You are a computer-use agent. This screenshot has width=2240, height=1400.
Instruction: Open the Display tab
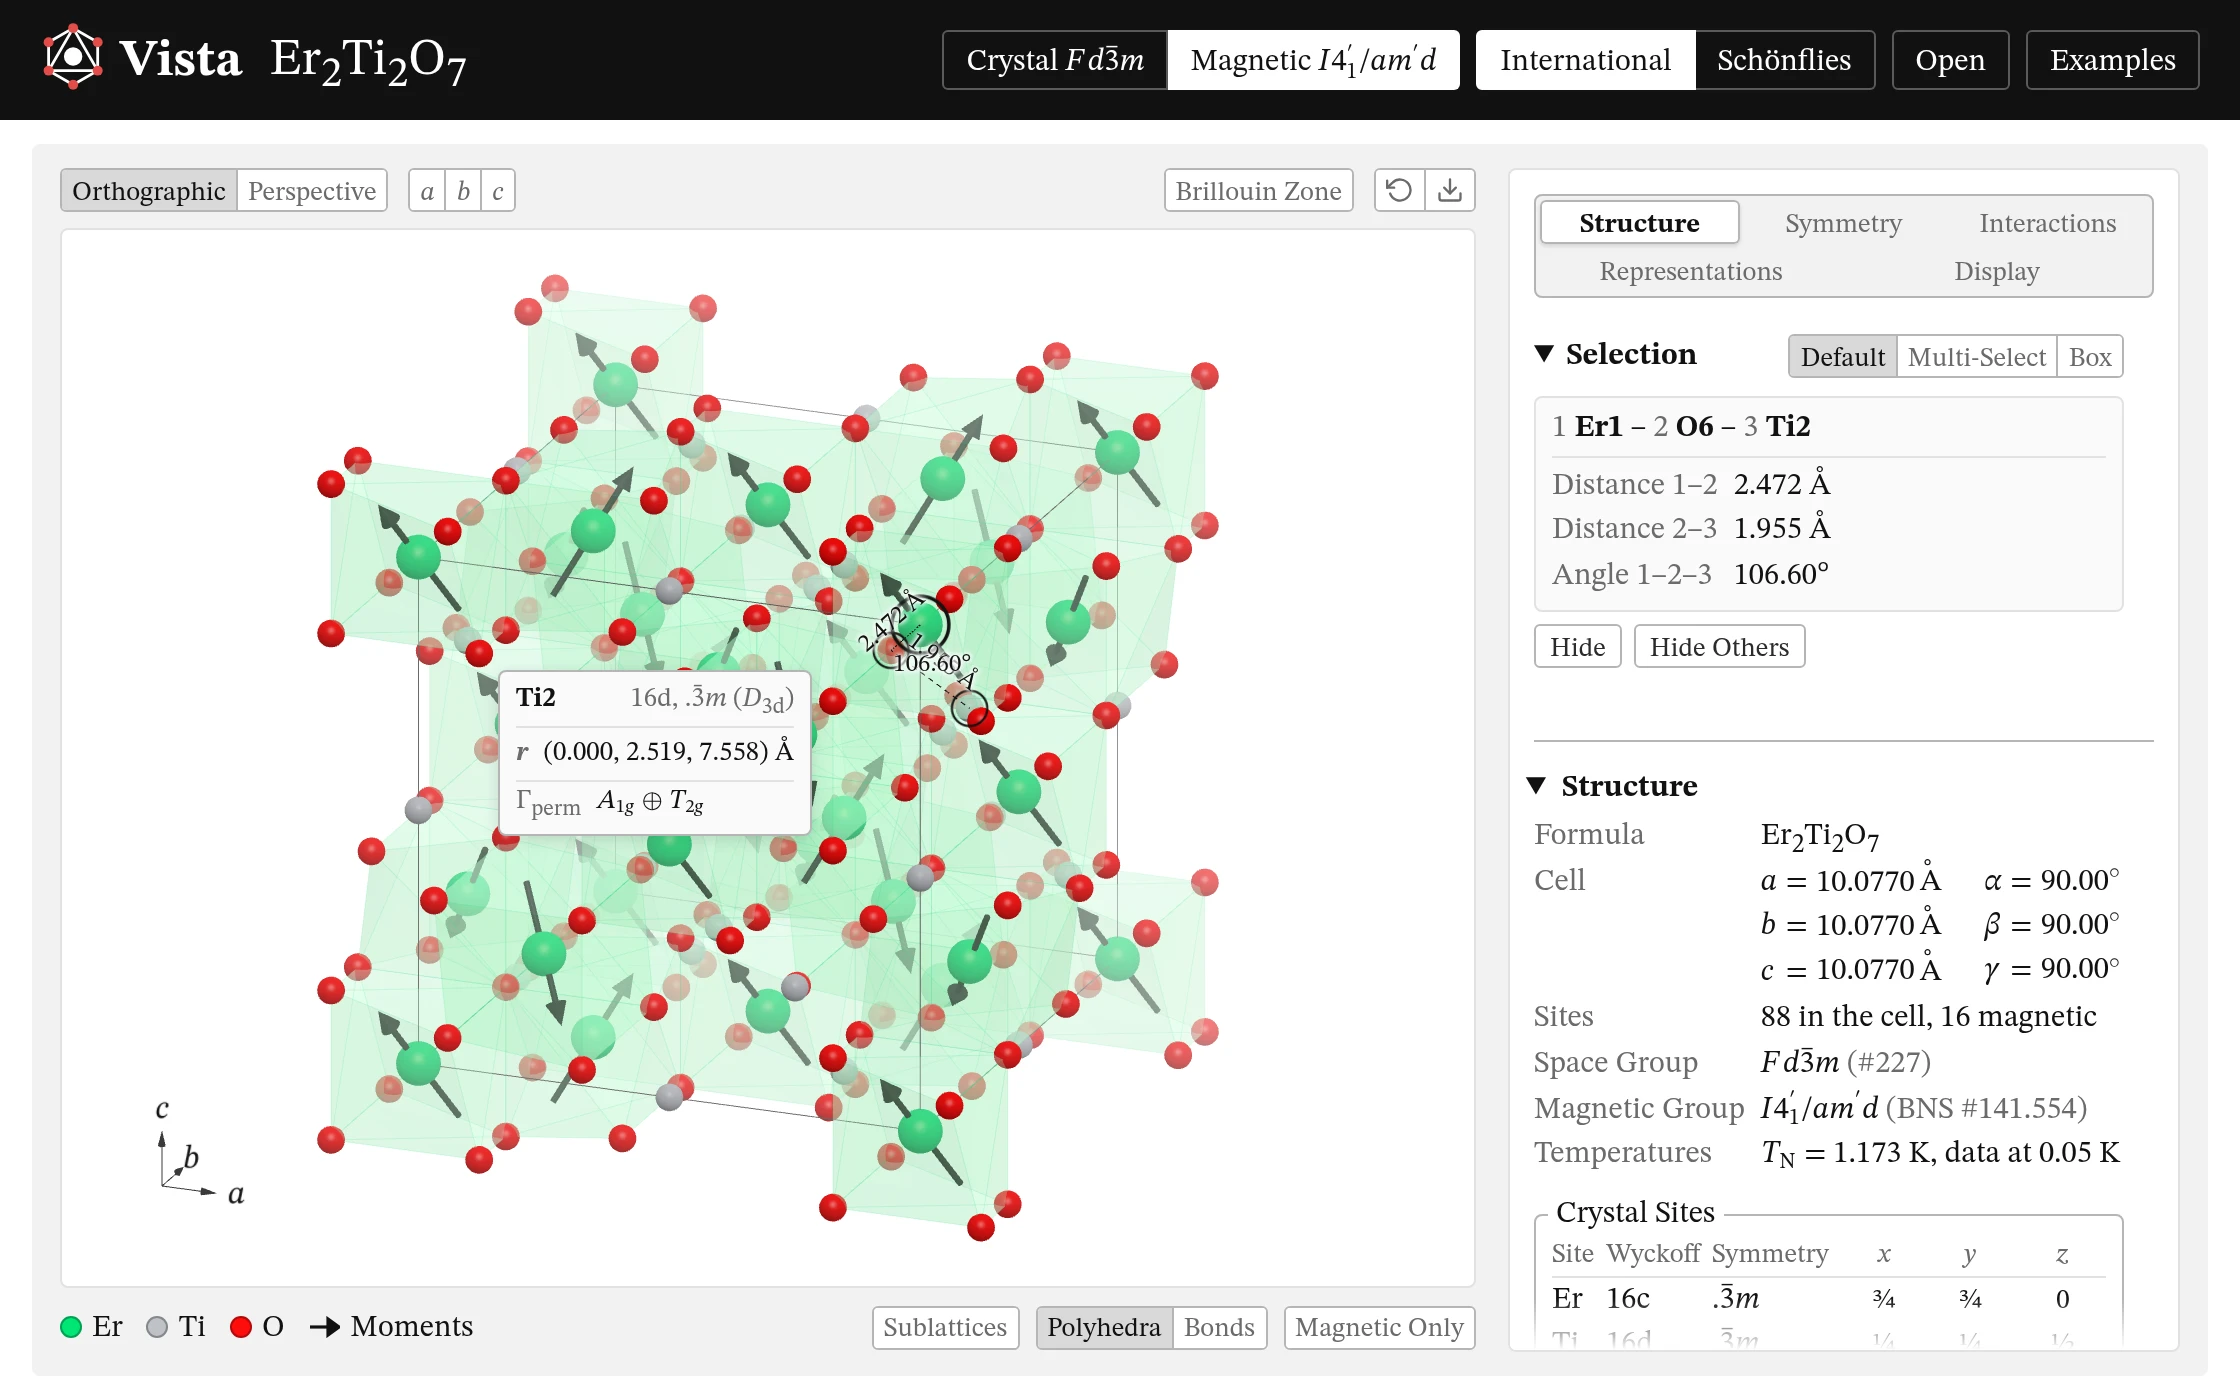tap(1996, 271)
